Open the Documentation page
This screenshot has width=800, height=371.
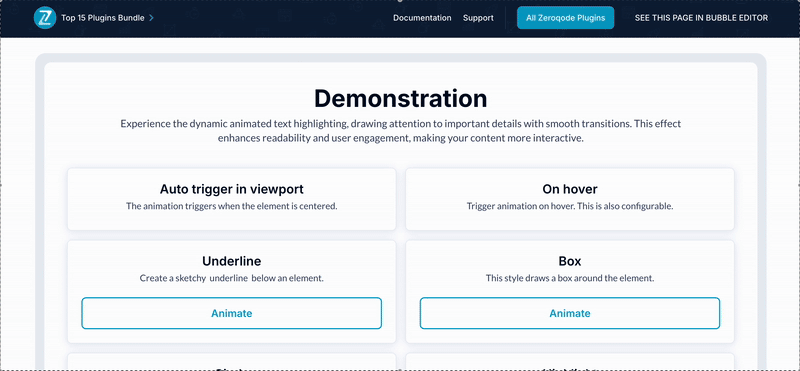point(422,18)
